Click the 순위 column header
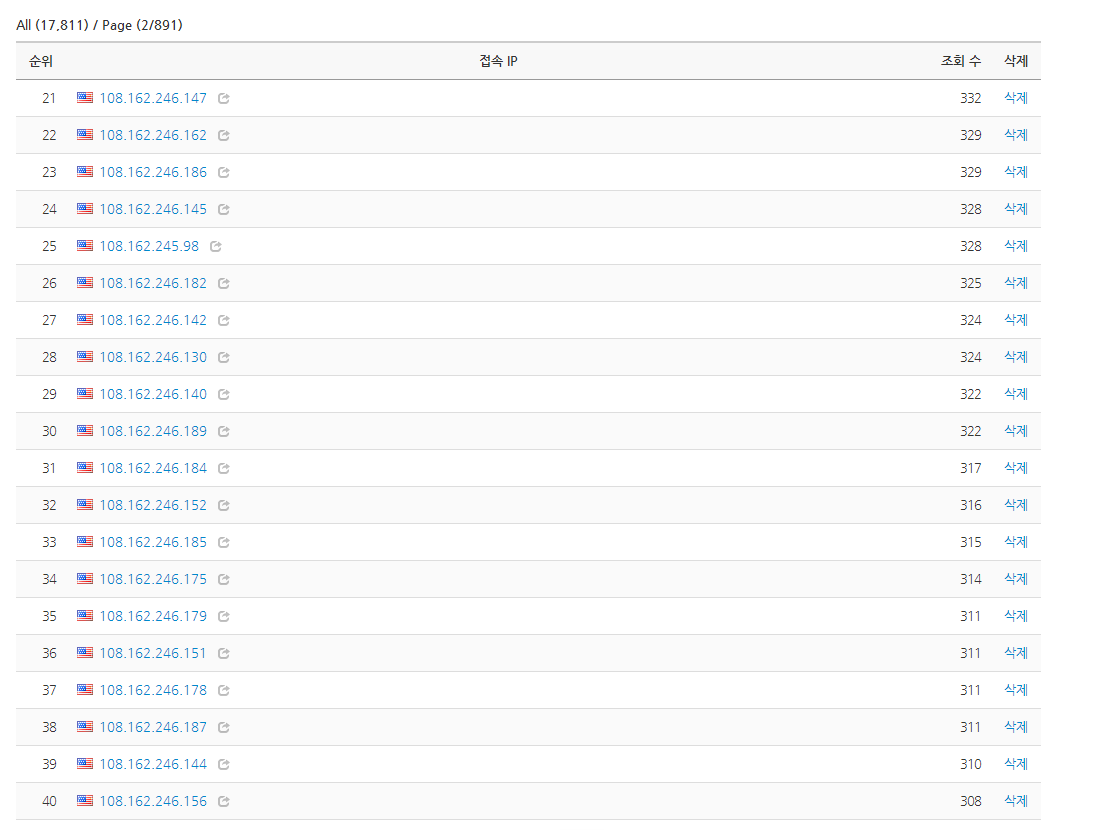This screenshot has height=830, width=1111. (41, 61)
